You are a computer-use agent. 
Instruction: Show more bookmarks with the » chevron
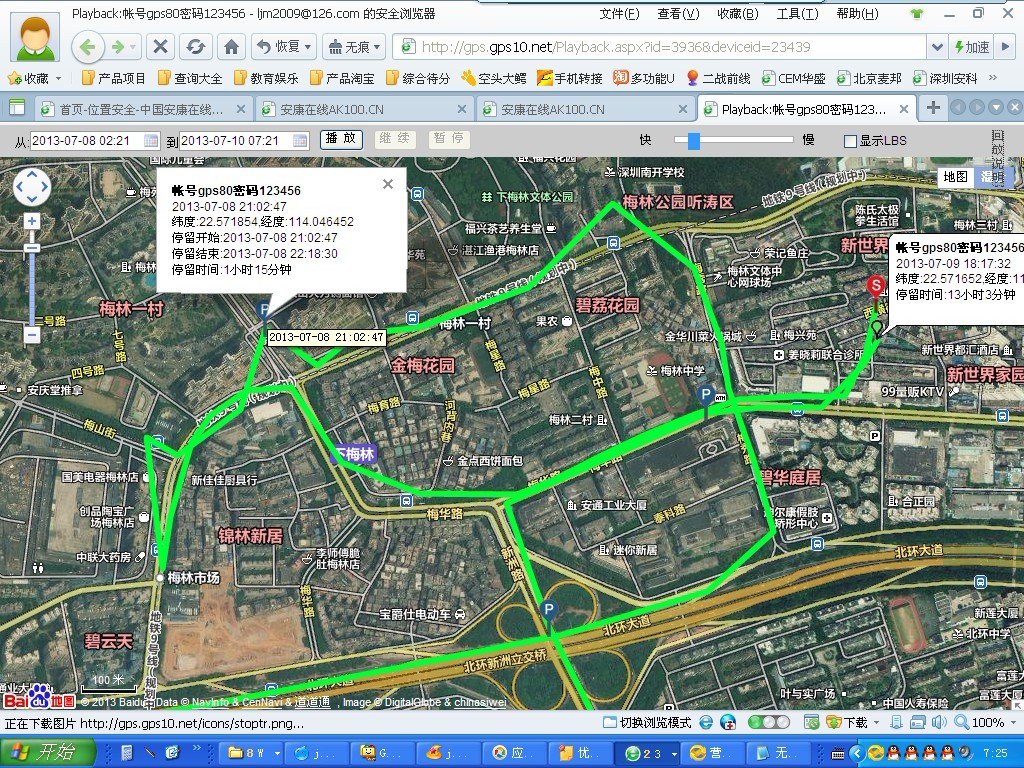point(993,78)
